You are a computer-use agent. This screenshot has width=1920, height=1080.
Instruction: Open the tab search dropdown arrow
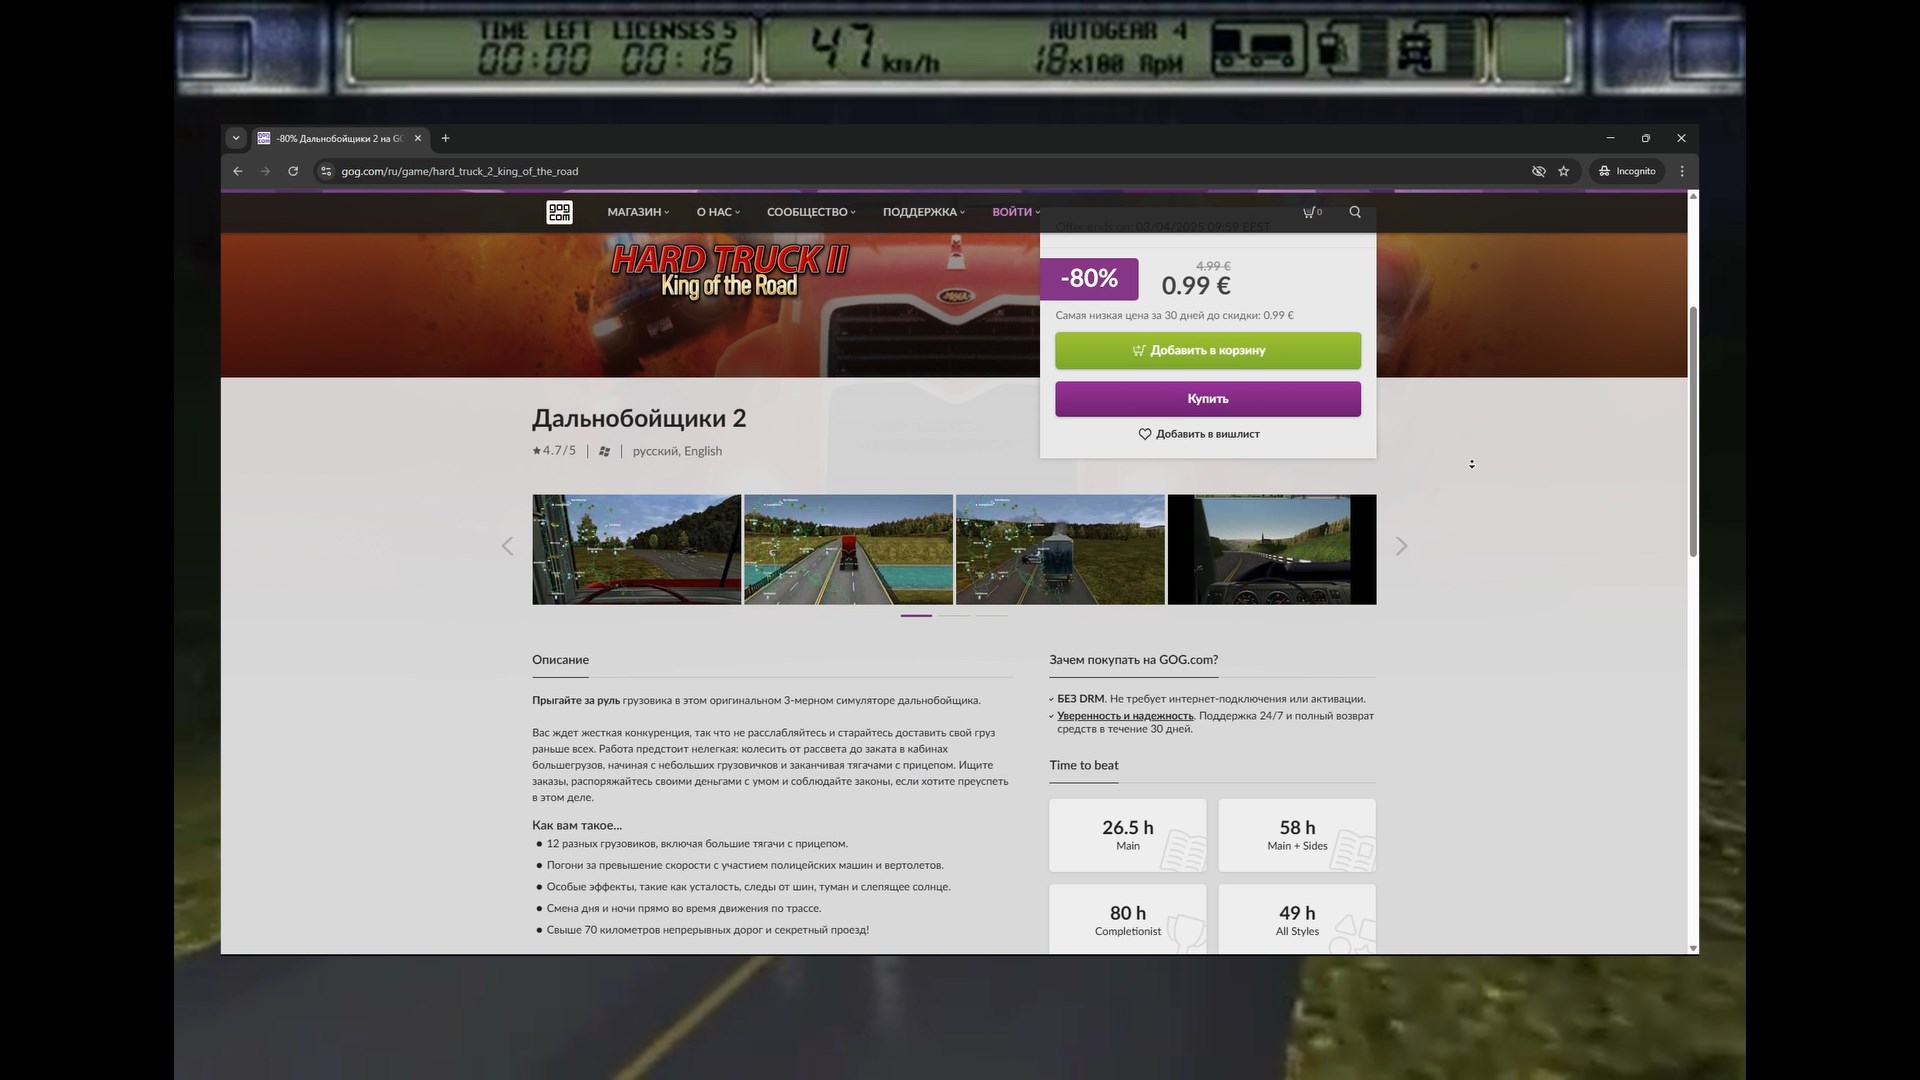(x=236, y=138)
